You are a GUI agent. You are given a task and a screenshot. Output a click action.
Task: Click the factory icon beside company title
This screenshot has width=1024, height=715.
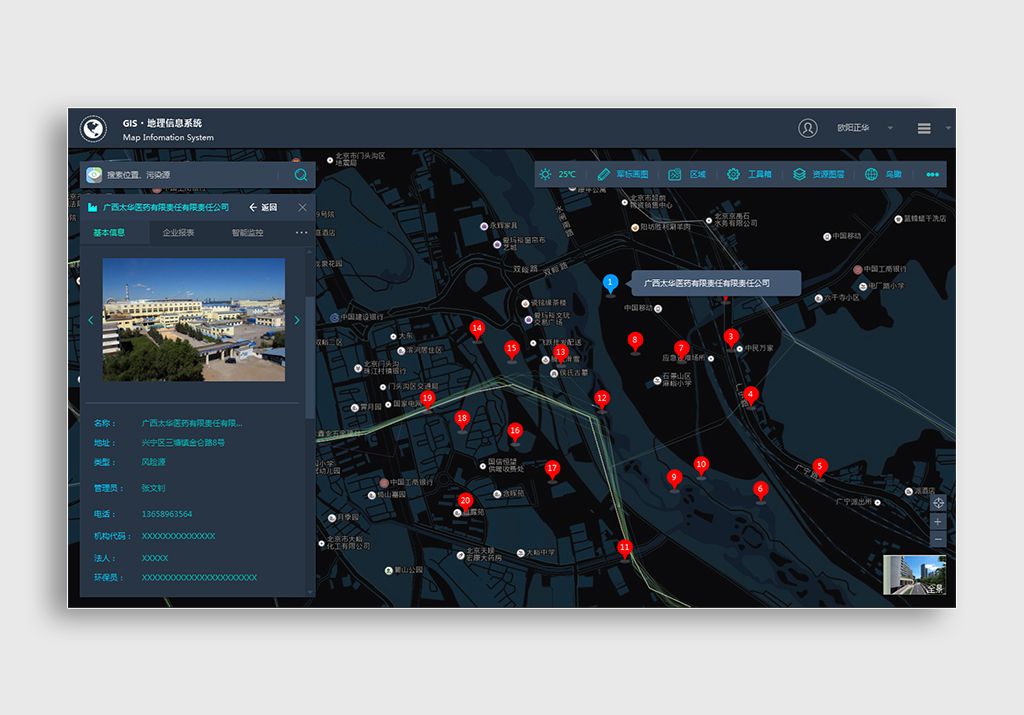pos(93,207)
